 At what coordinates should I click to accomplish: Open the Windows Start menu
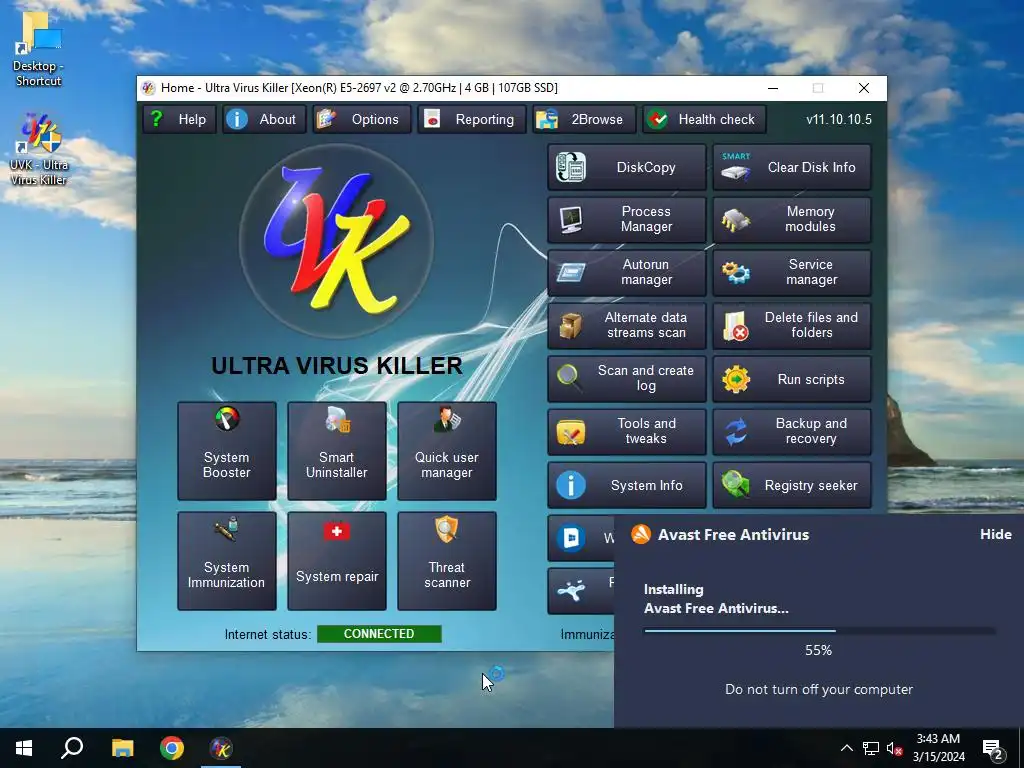click(x=24, y=748)
